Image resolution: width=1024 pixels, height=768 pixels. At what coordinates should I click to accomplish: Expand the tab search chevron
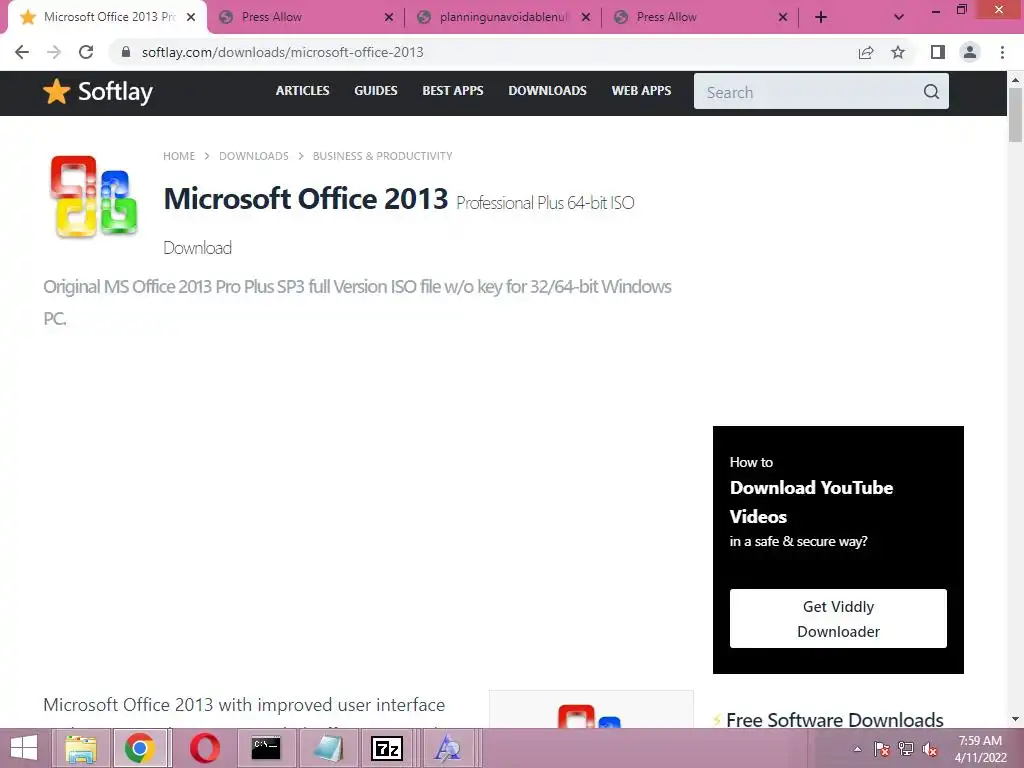899,18
